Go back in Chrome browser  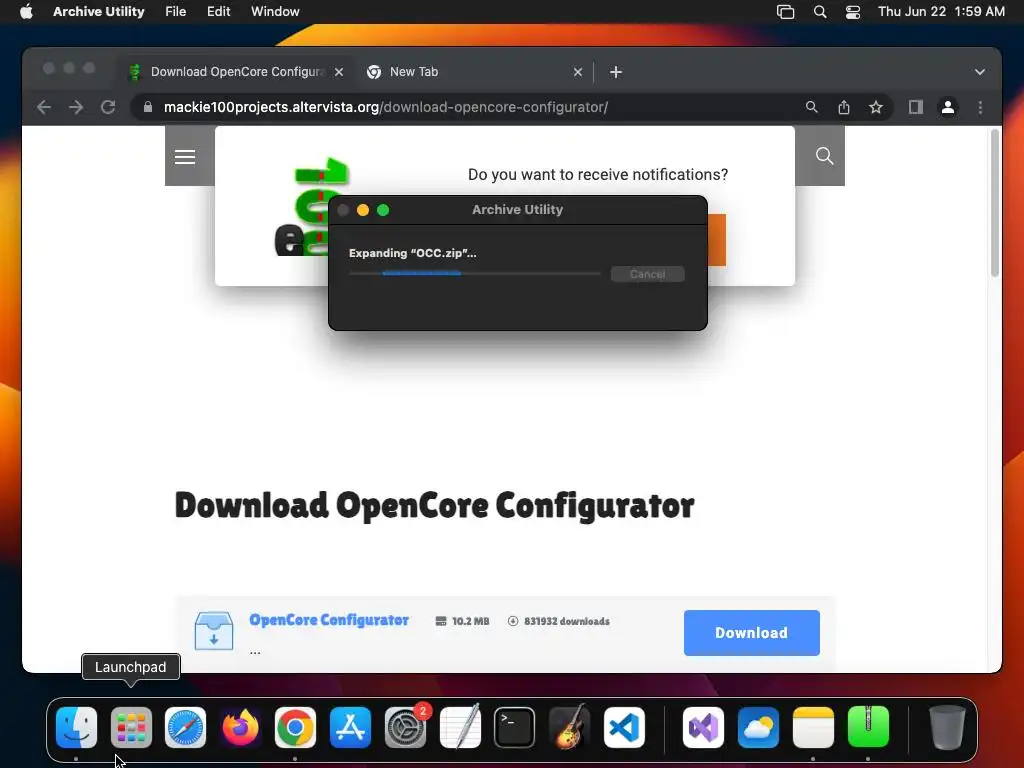pyautogui.click(x=44, y=107)
